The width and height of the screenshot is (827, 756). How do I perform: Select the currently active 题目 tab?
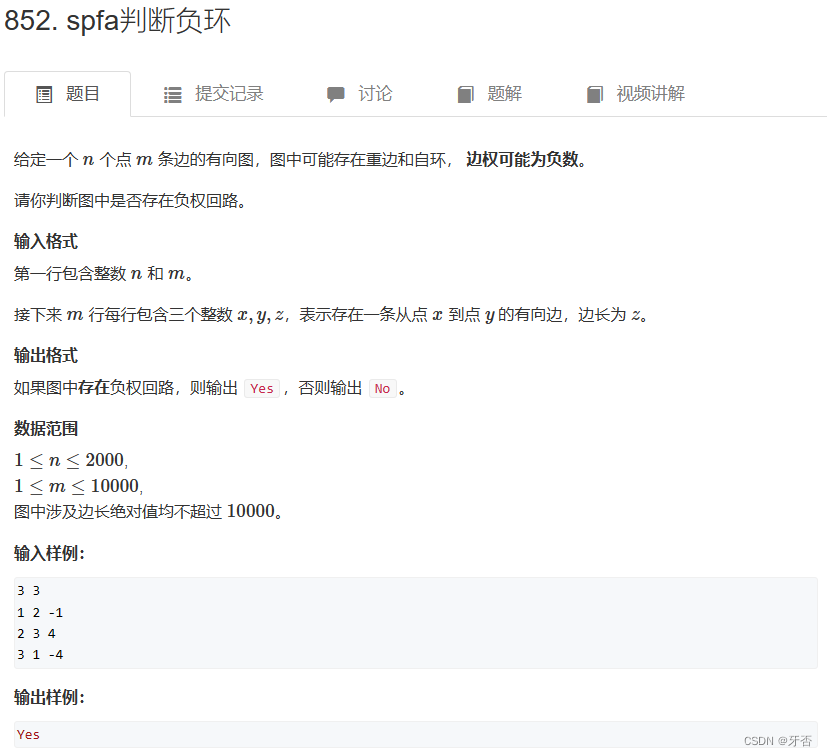point(67,93)
